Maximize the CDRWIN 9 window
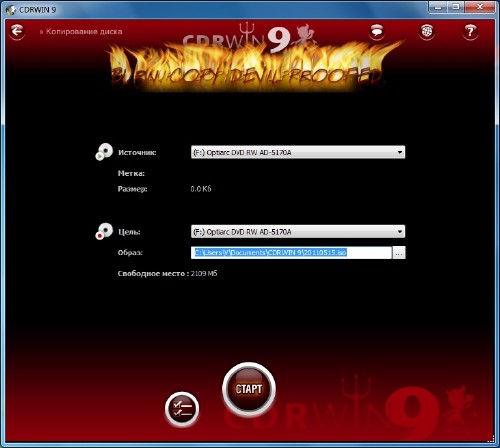The height and width of the screenshot is (448, 500). pyautogui.click(x=456, y=7)
